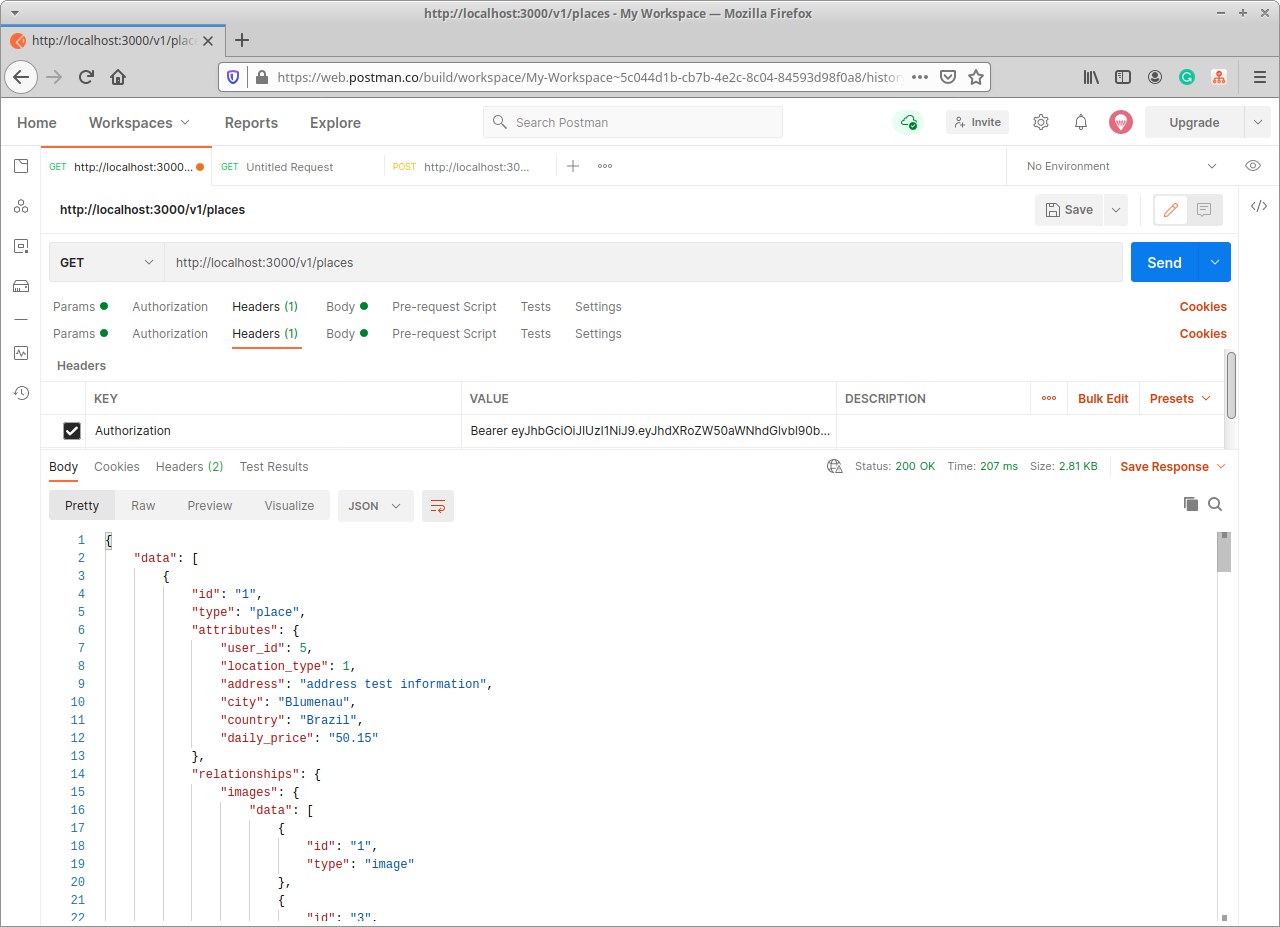Click the blue Send button
The width and height of the screenshot is (1280, 927).
(1164, 263)
